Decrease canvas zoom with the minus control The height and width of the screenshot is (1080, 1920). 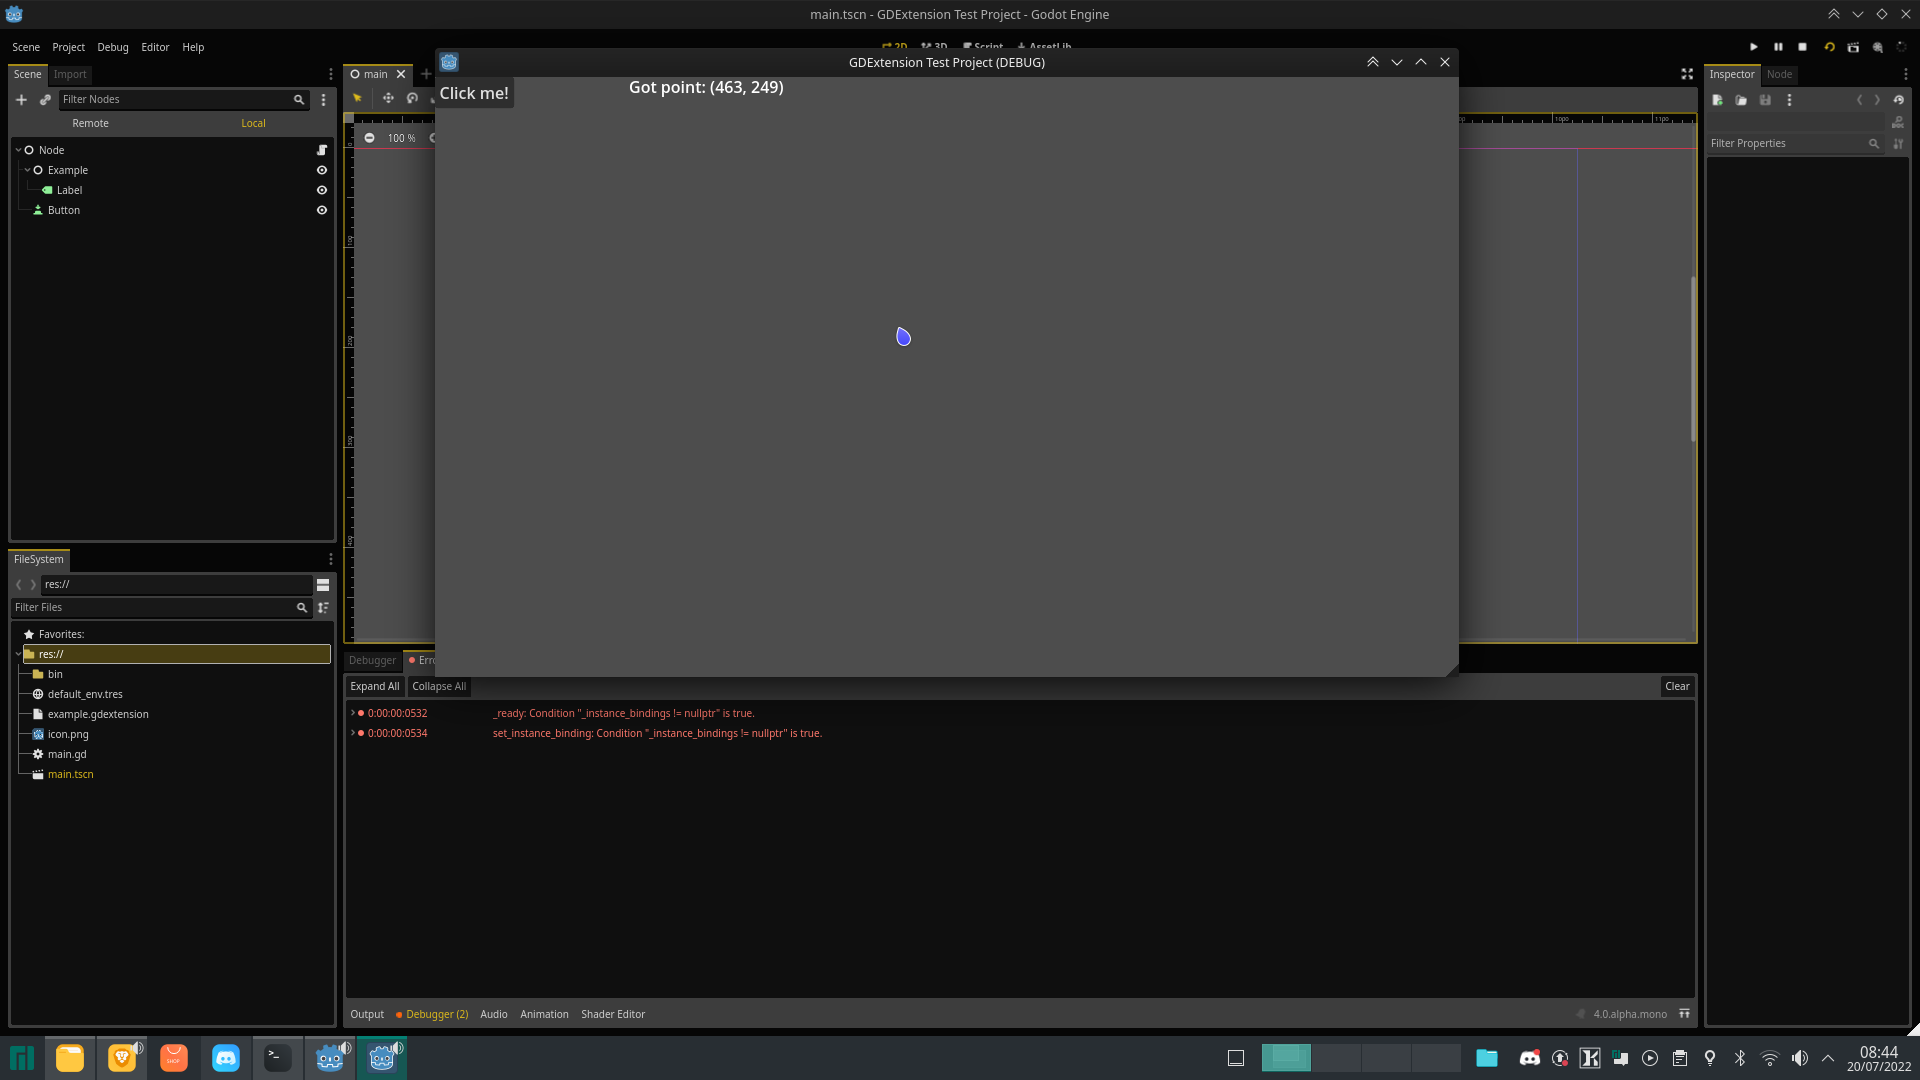369,137
